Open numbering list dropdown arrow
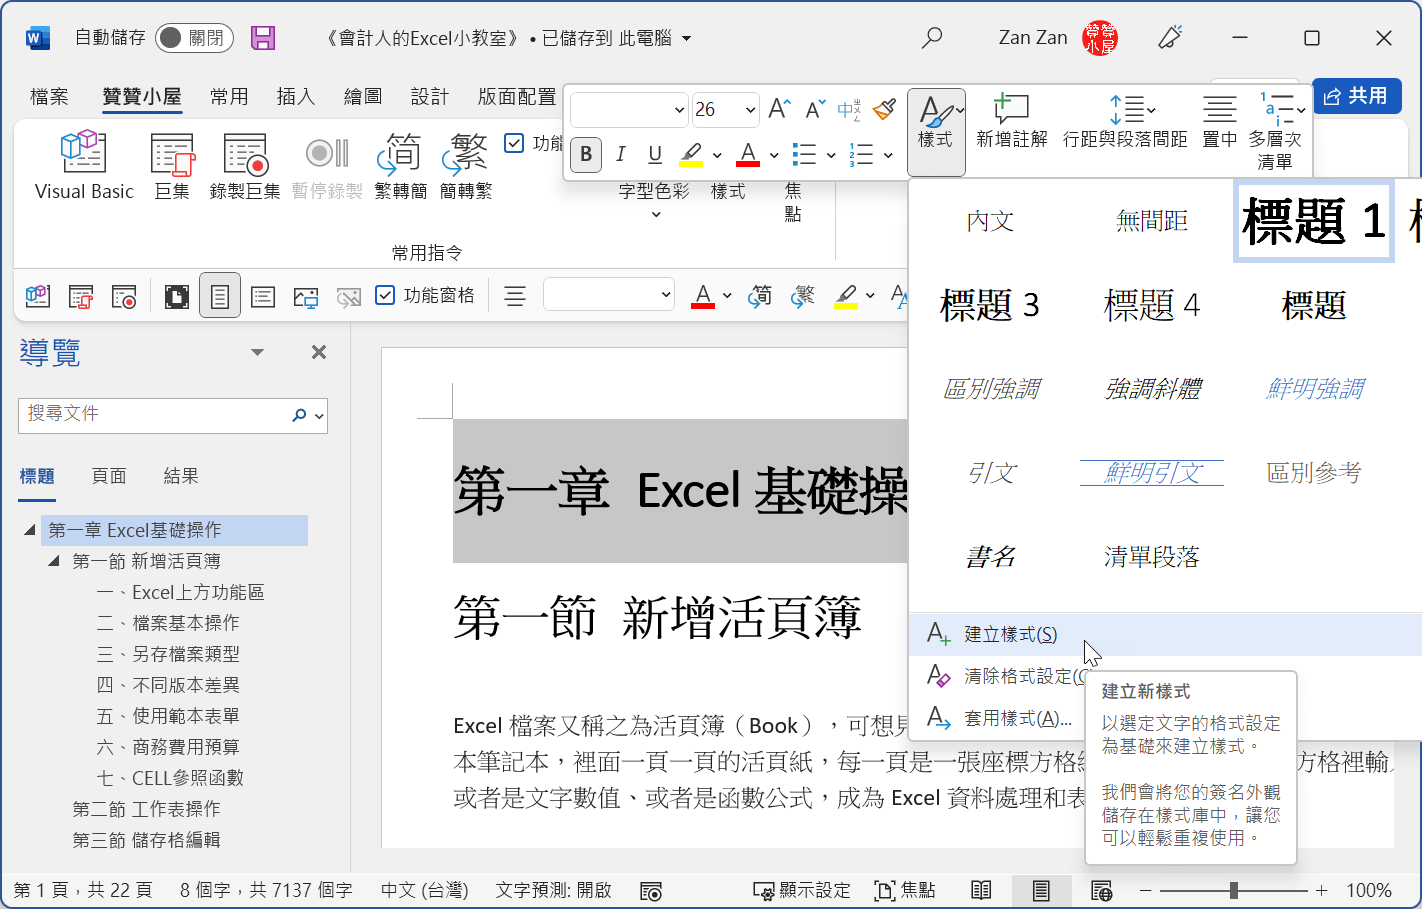 888,155
